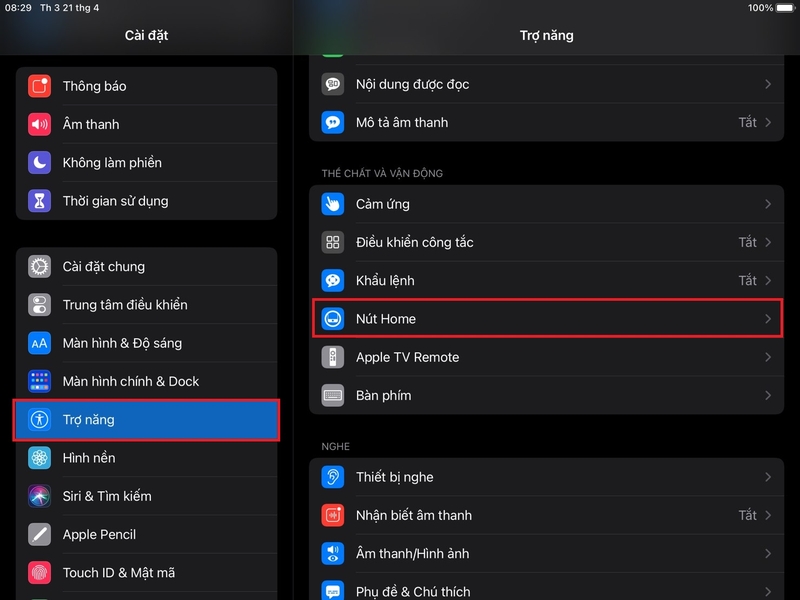Viewport: 800px width, 600px height.
Task: Tap the Nhận biết âm thanh red icon
Action: pos(333,515)
